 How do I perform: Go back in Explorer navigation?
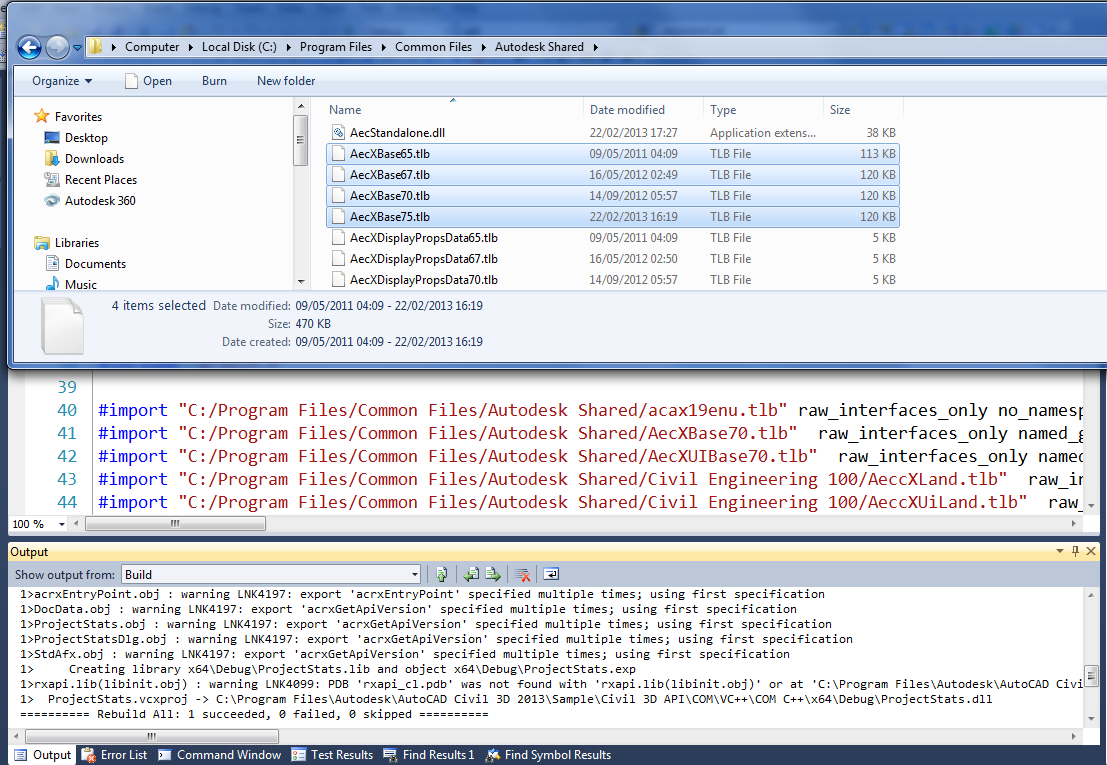(30, 47)
